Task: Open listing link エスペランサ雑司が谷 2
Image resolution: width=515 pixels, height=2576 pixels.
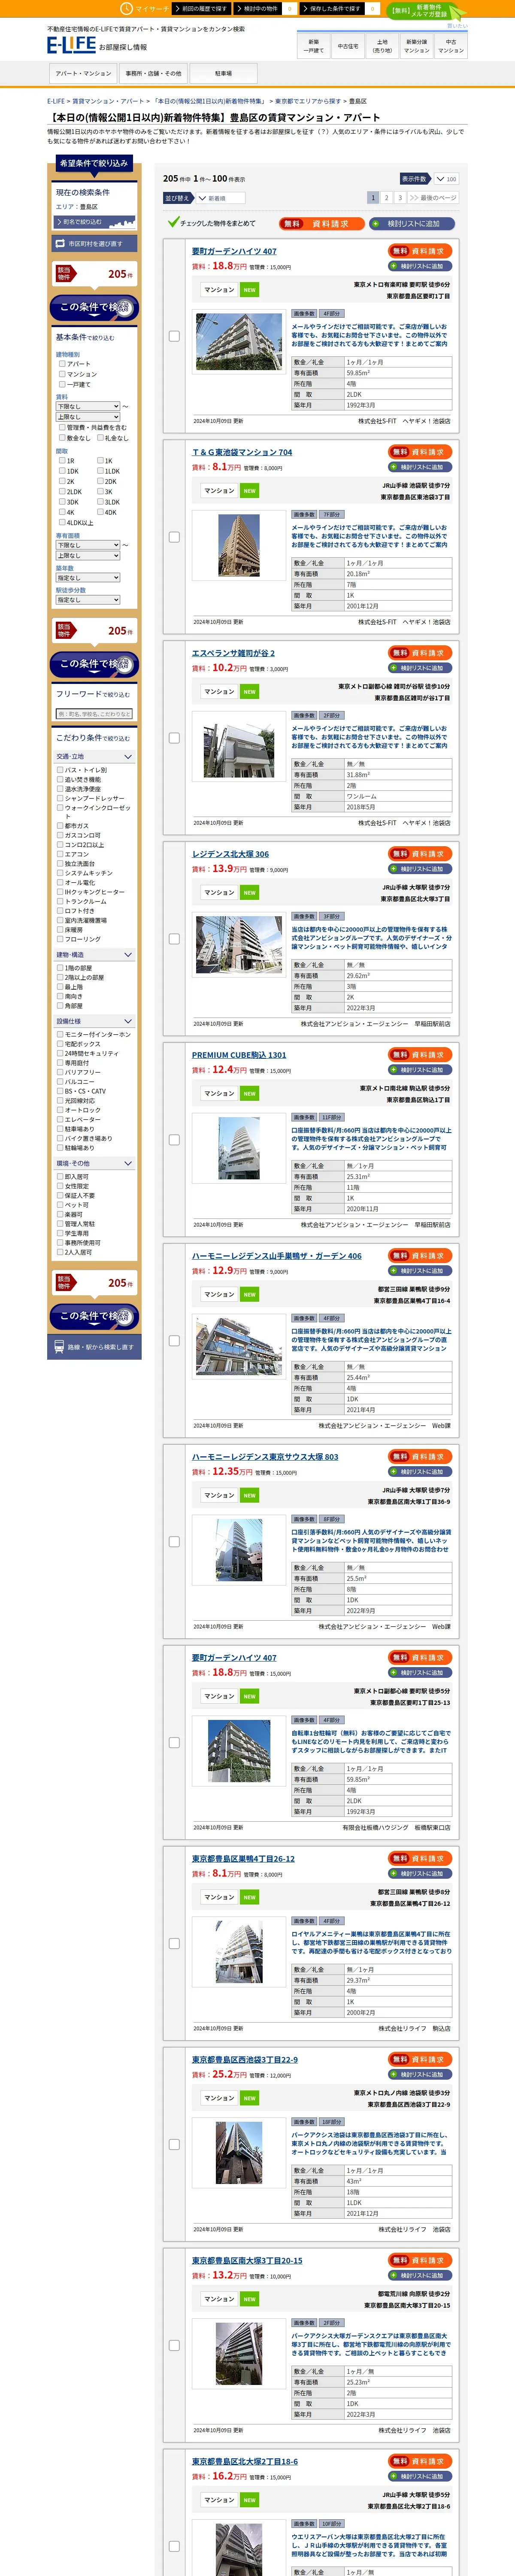Action: (233, 653)
